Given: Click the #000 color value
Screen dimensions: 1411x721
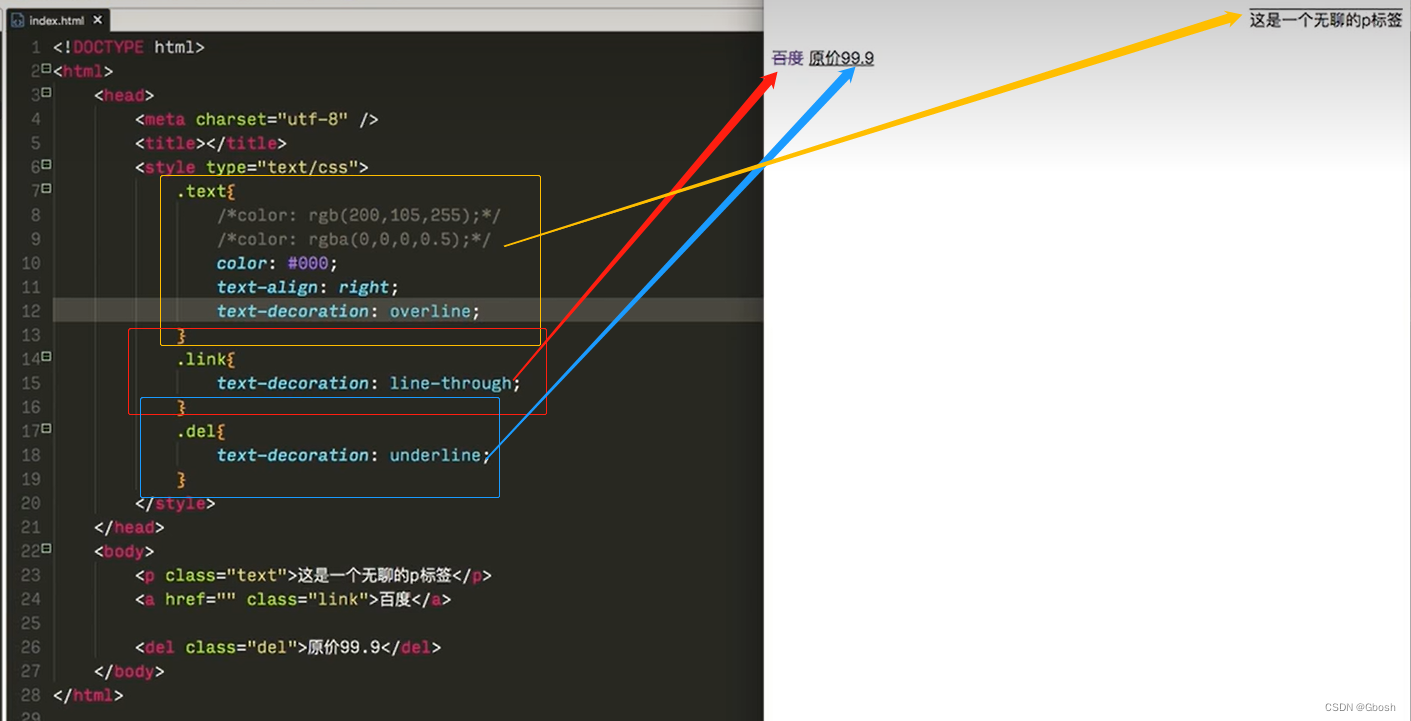Looking at the screenshot, I should point(308,263).
